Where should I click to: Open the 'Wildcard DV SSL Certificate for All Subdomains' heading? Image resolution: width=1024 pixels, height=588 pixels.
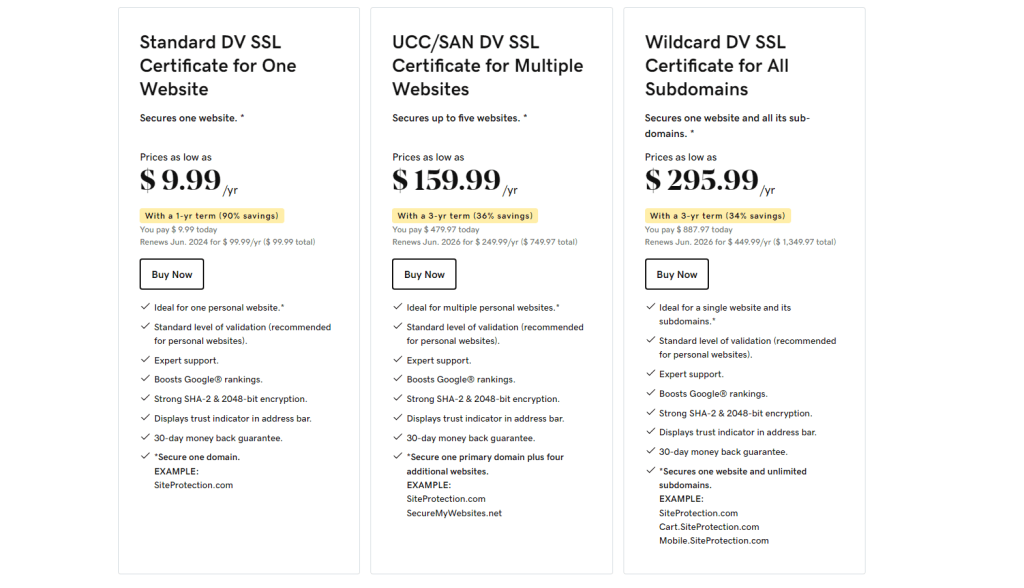(717, 65)
